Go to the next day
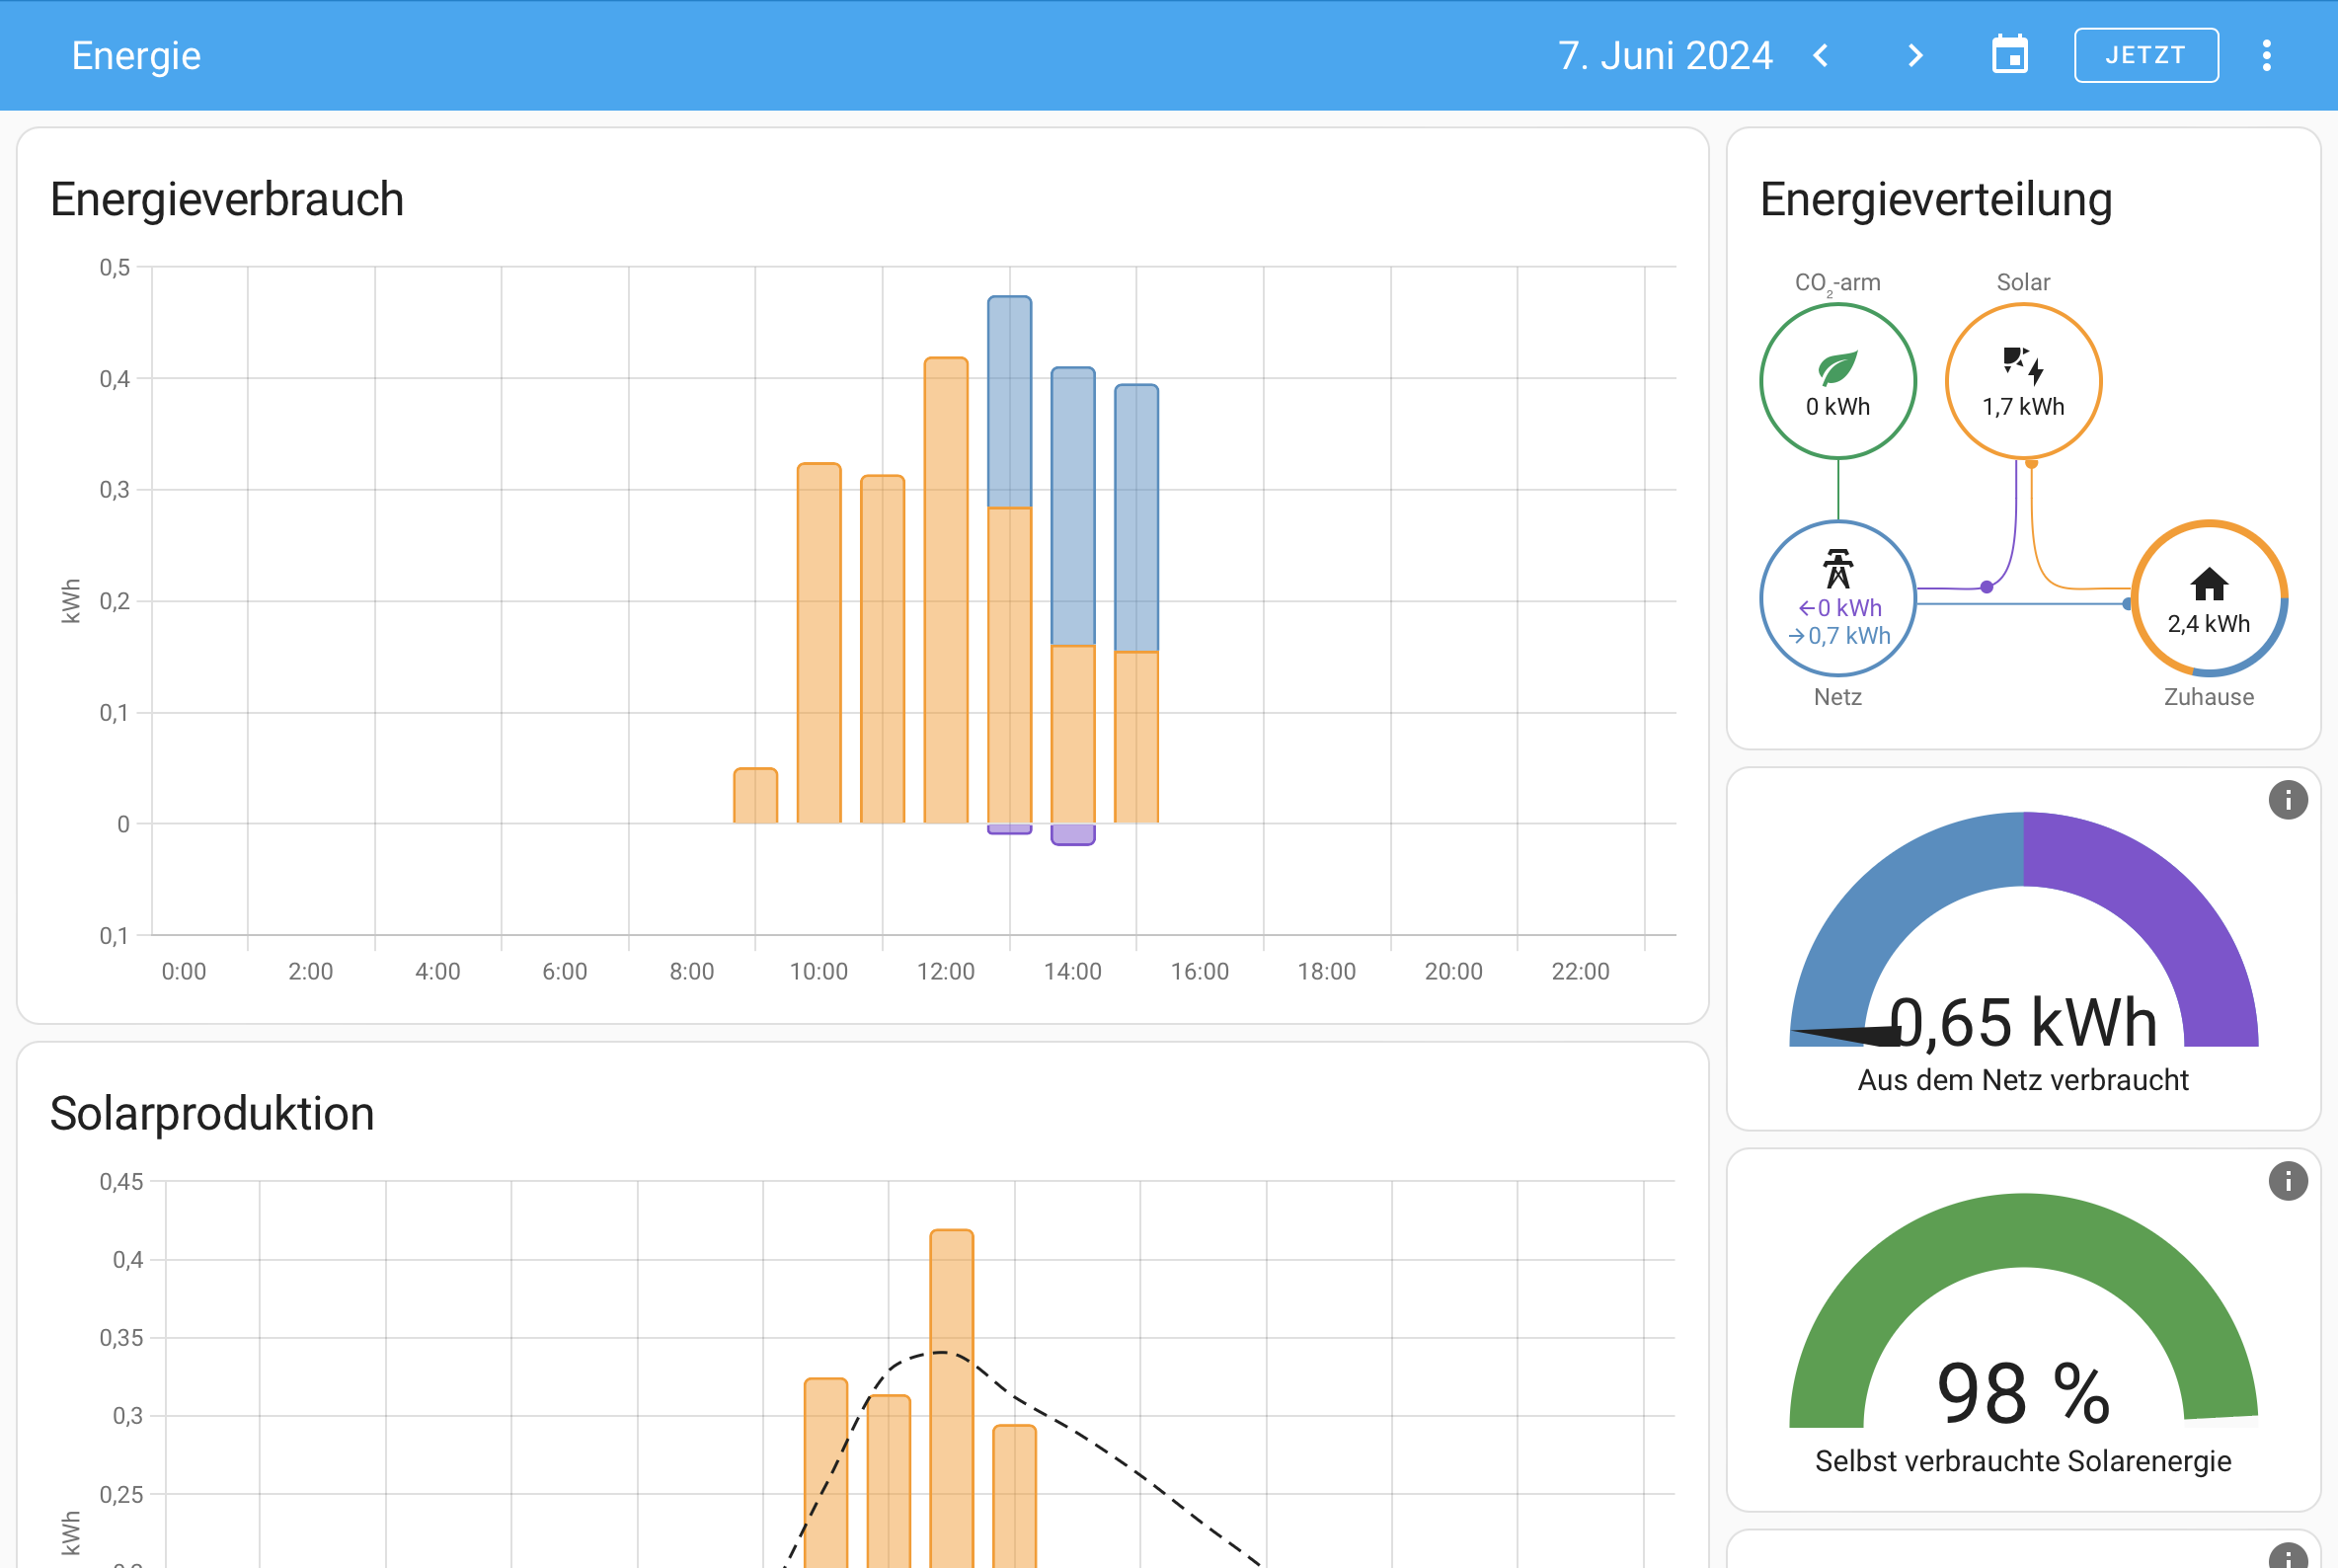This screenshot has height=1568, width=2338. [x=1914, y=55]
